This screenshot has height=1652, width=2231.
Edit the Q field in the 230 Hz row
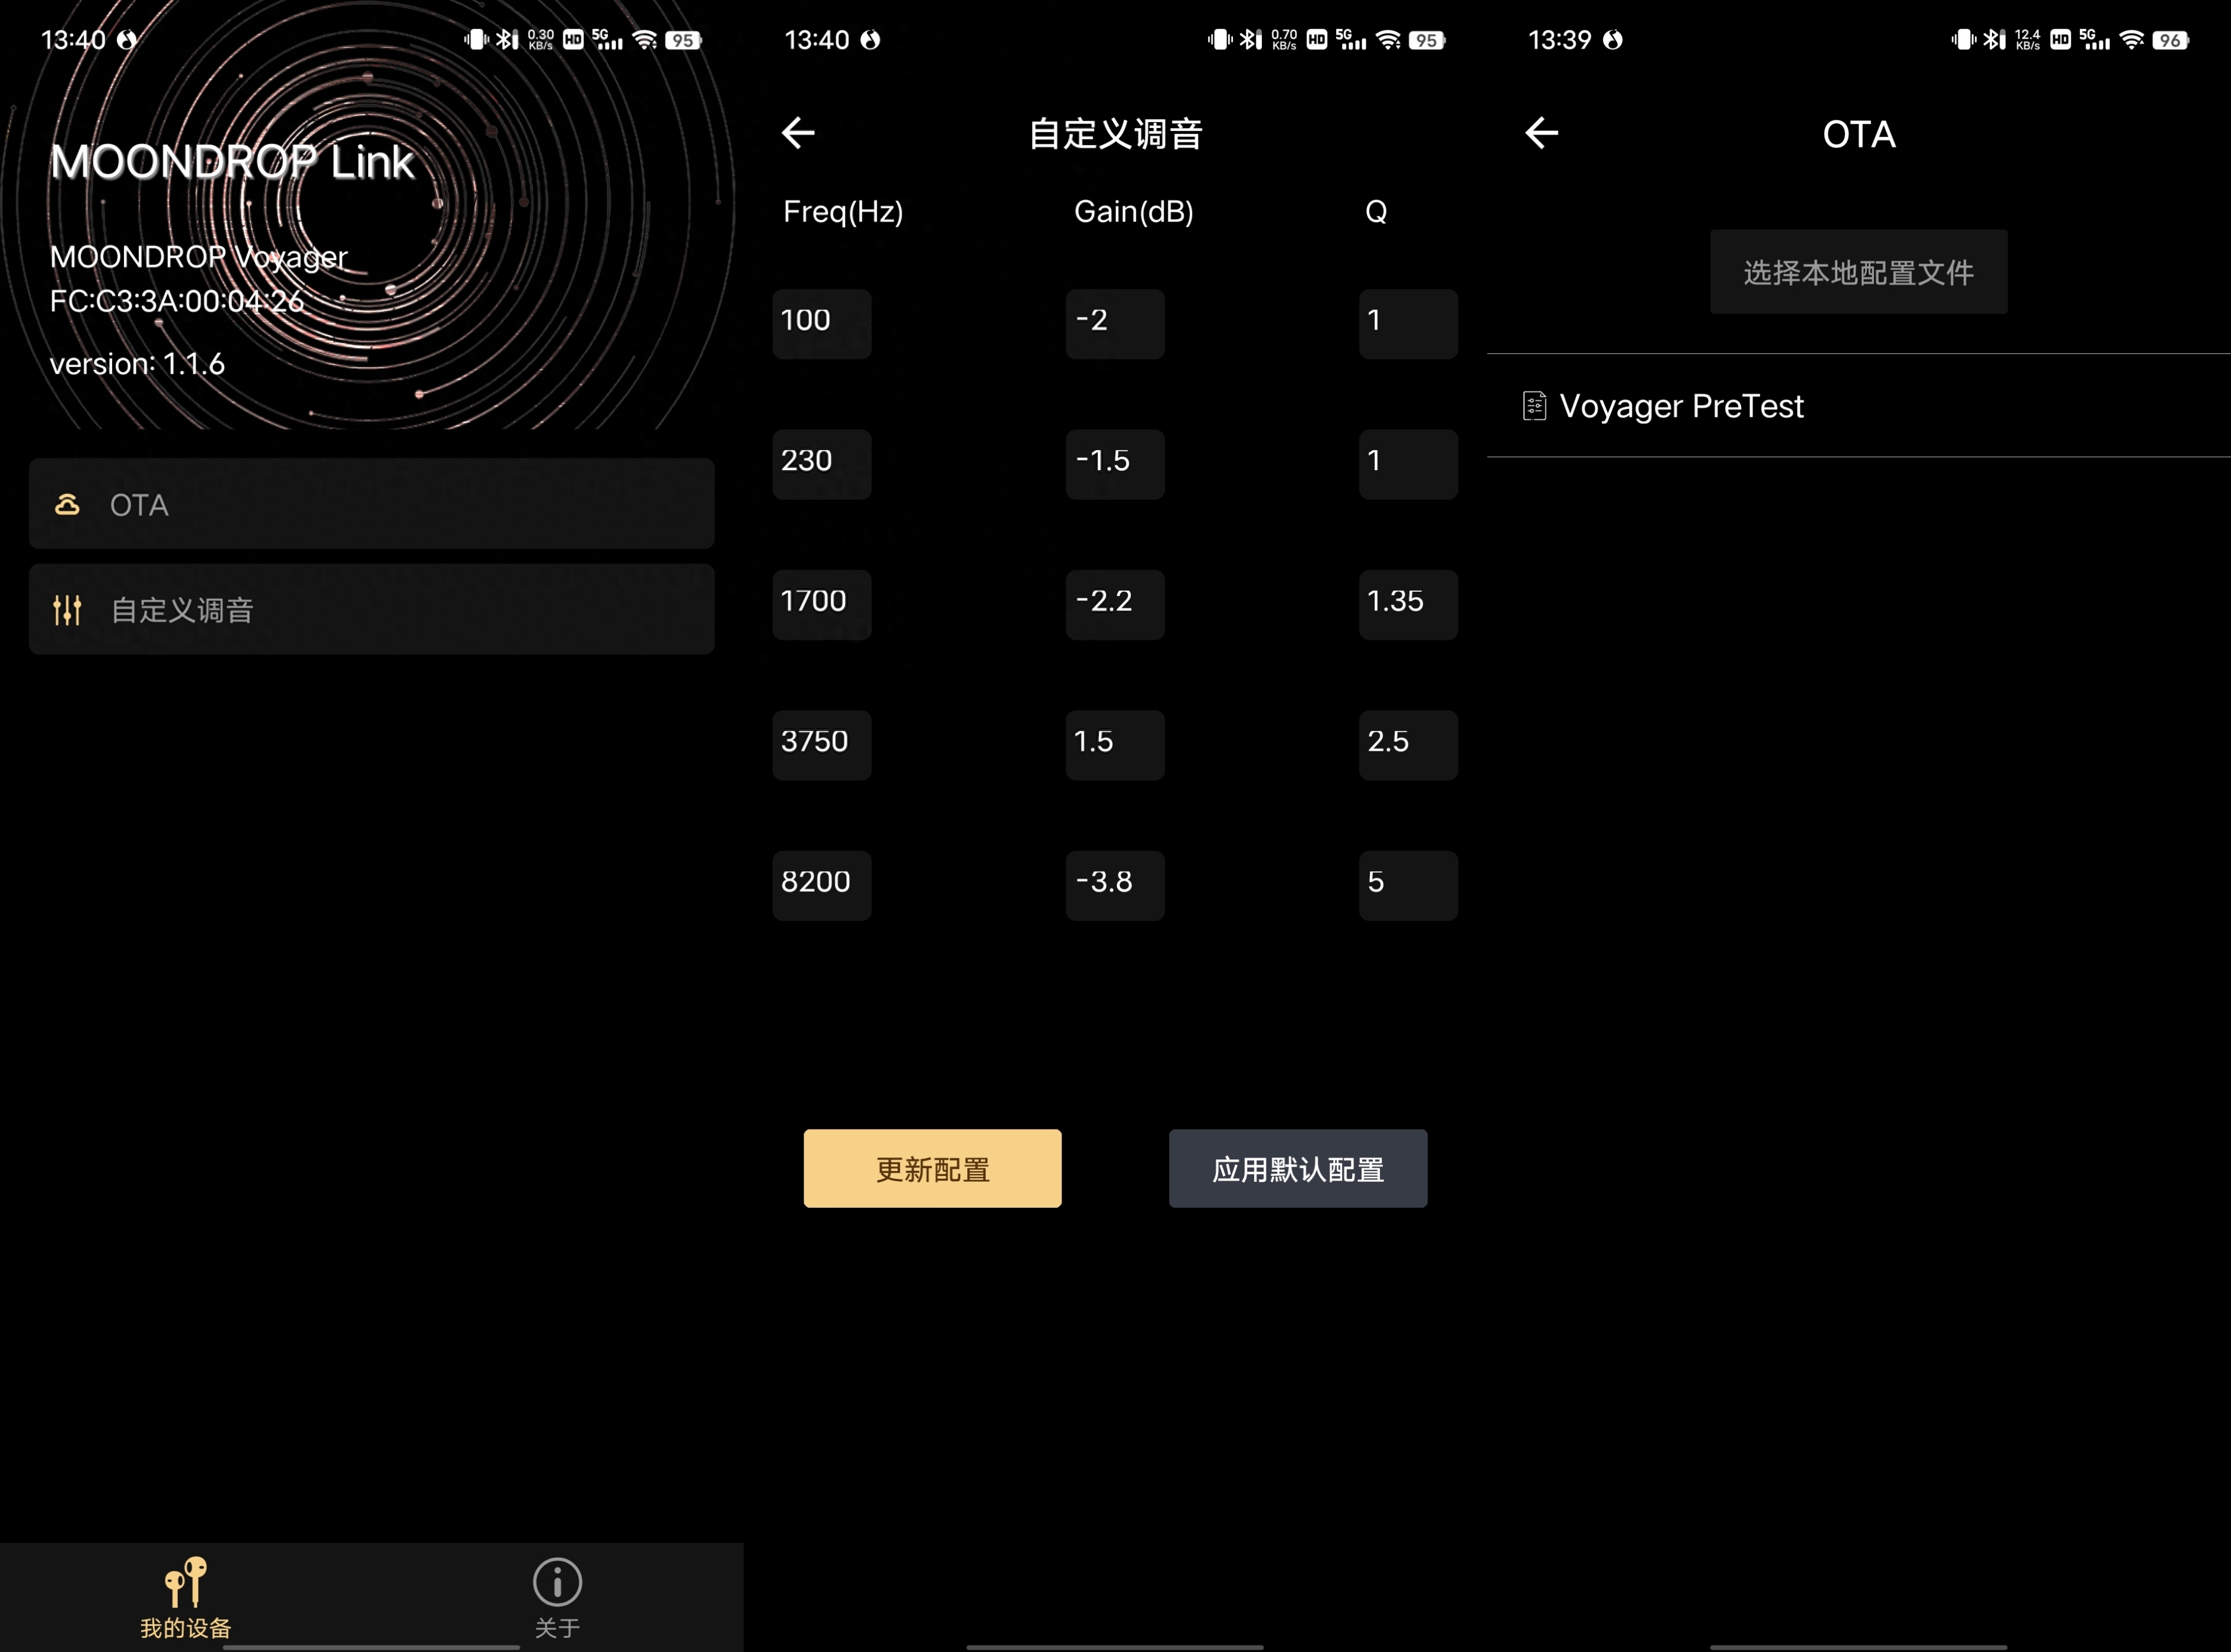pyautogui.click(x=1408, y=464)
